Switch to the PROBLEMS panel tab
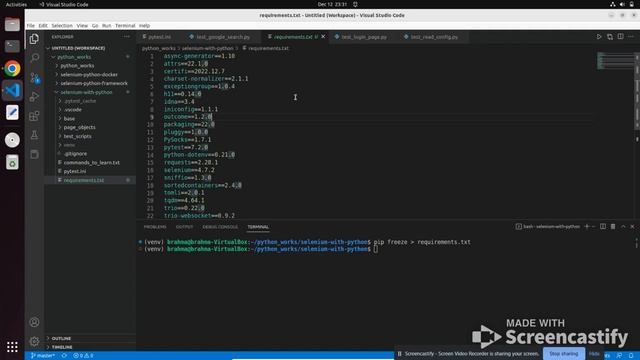 155,227
